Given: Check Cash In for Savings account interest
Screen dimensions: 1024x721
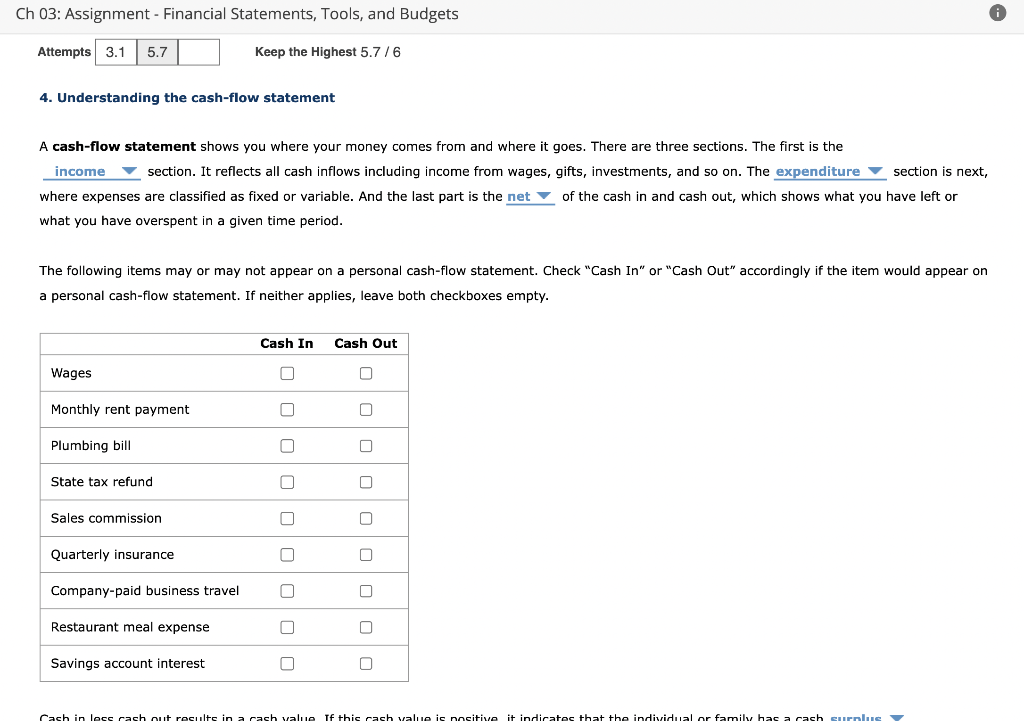Looking at the screenshot, I should 287,663.
